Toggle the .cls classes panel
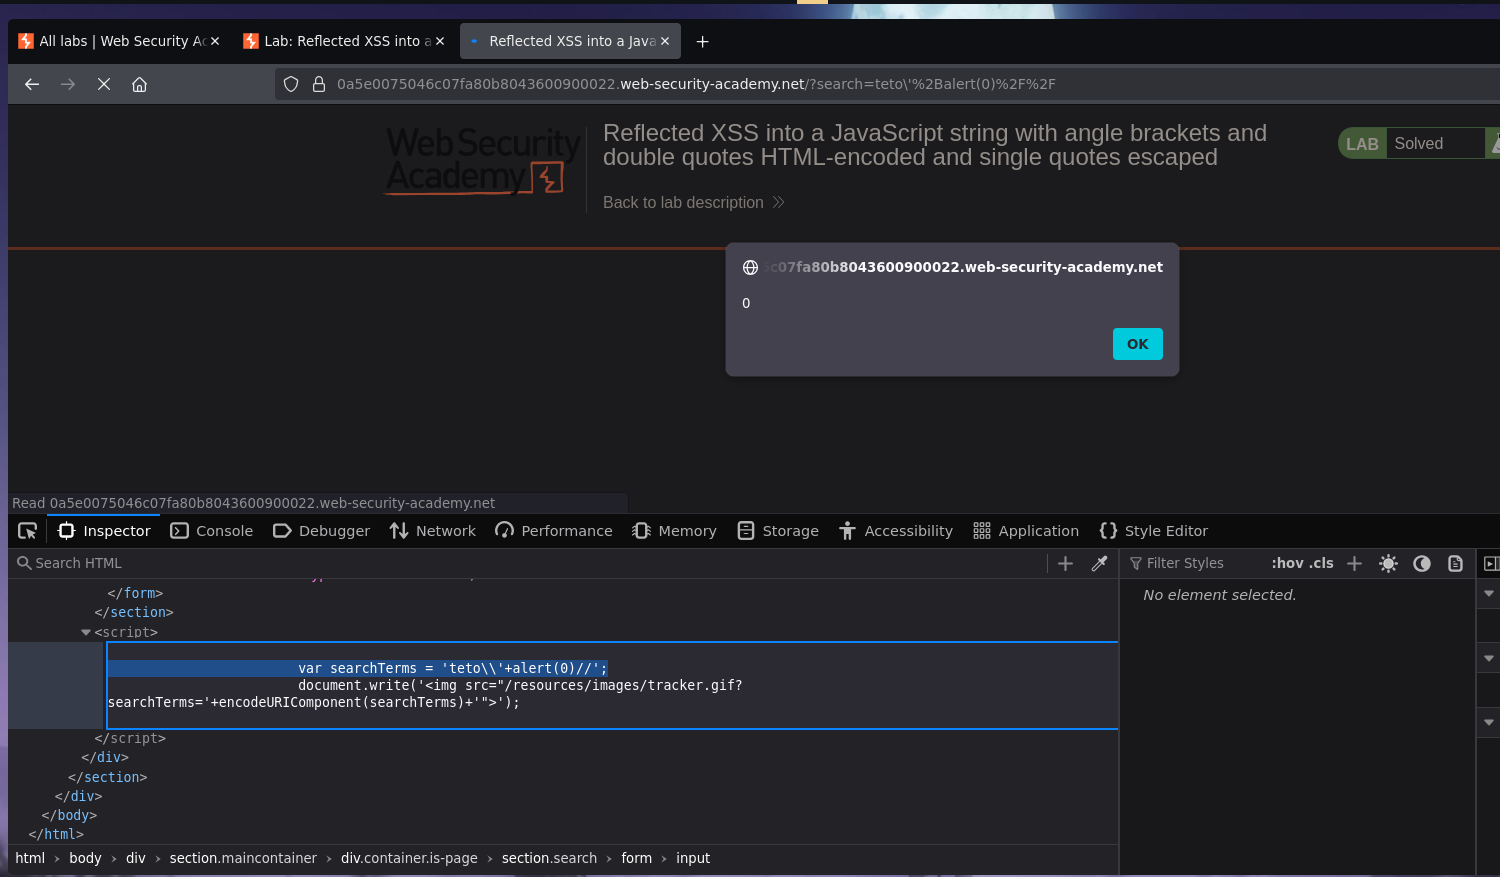The image size is (1500, 877). click(x=1322, y=563)
